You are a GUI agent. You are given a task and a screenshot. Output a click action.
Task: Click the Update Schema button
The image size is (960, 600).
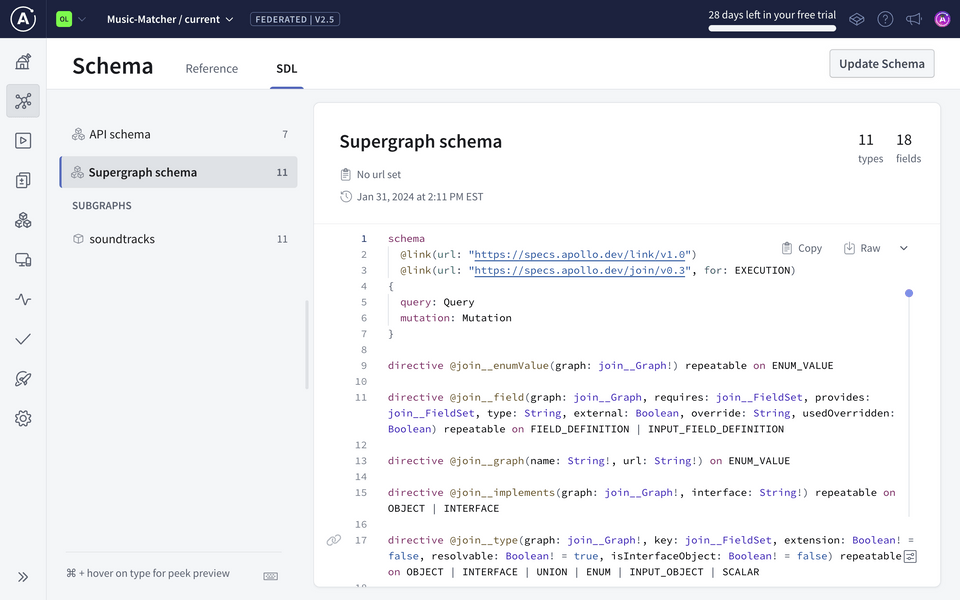880,63
